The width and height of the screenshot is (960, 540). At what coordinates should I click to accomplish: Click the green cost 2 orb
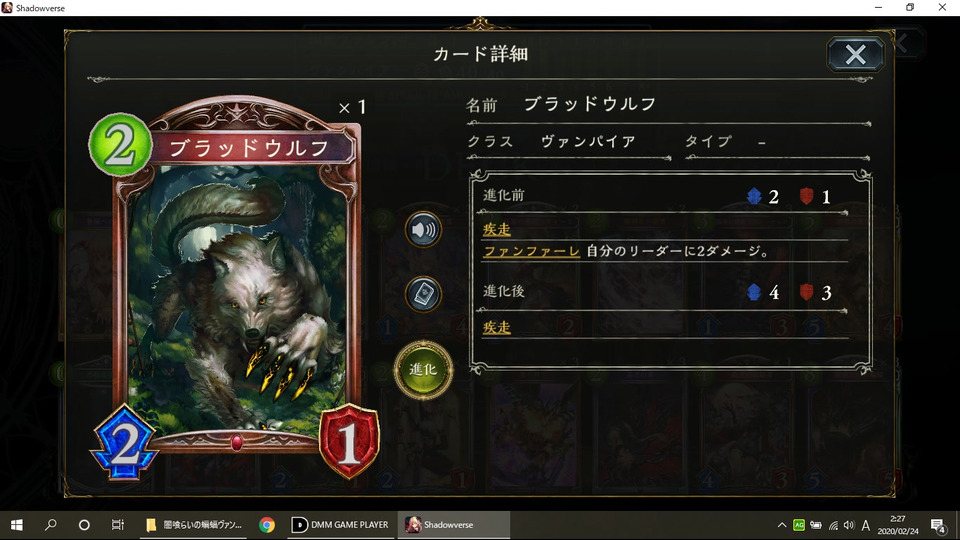coord(120,145)
